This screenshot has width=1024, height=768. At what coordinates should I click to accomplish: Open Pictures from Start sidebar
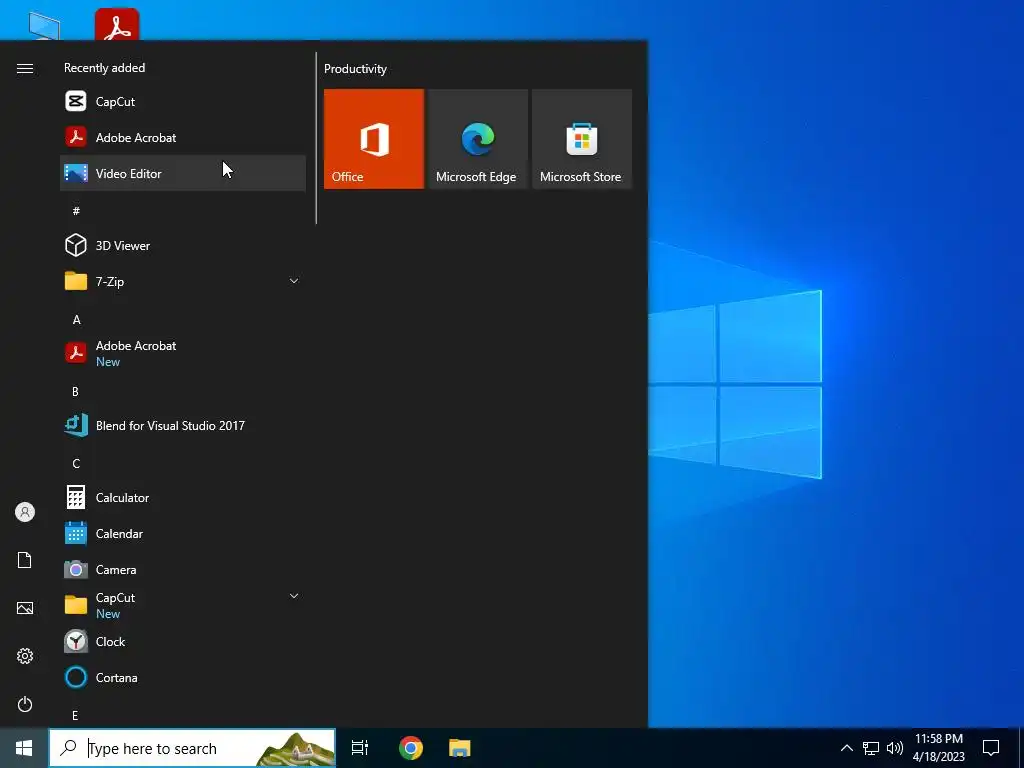pos(25,608)
